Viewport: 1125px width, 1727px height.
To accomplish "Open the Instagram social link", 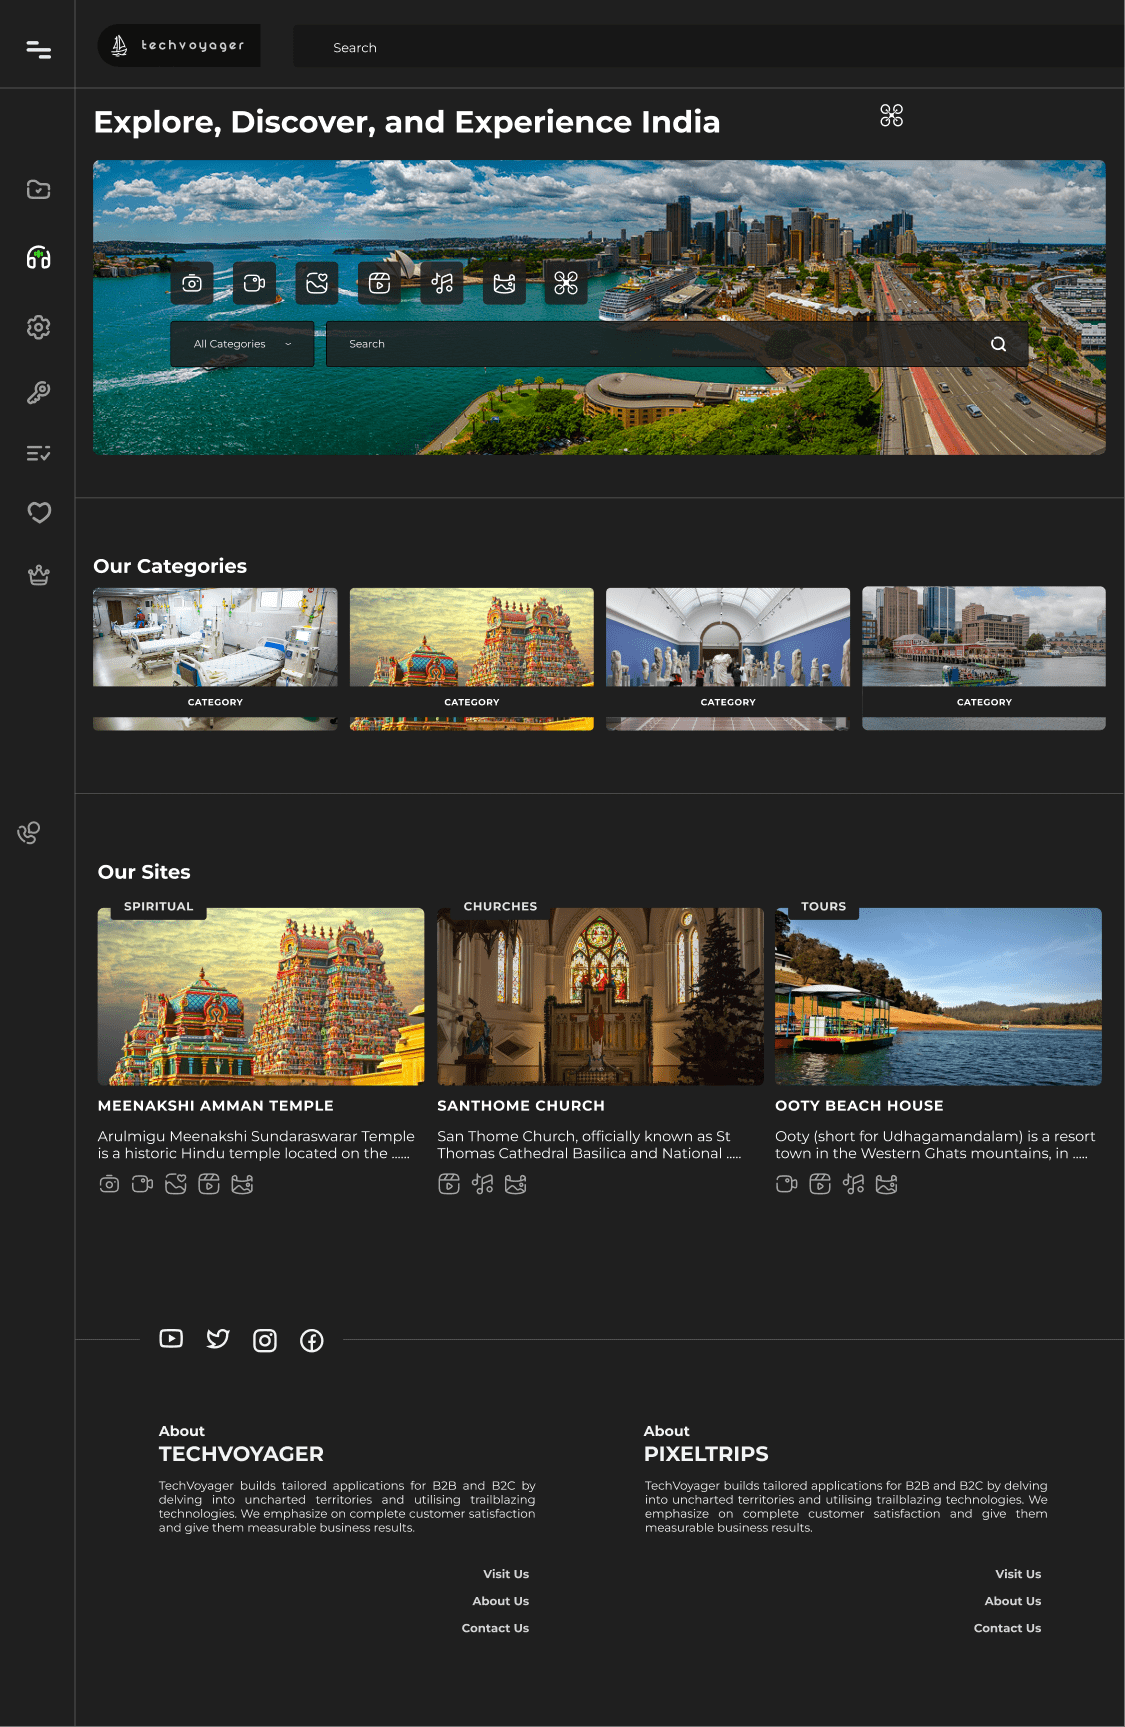I will pos(265,1340).
